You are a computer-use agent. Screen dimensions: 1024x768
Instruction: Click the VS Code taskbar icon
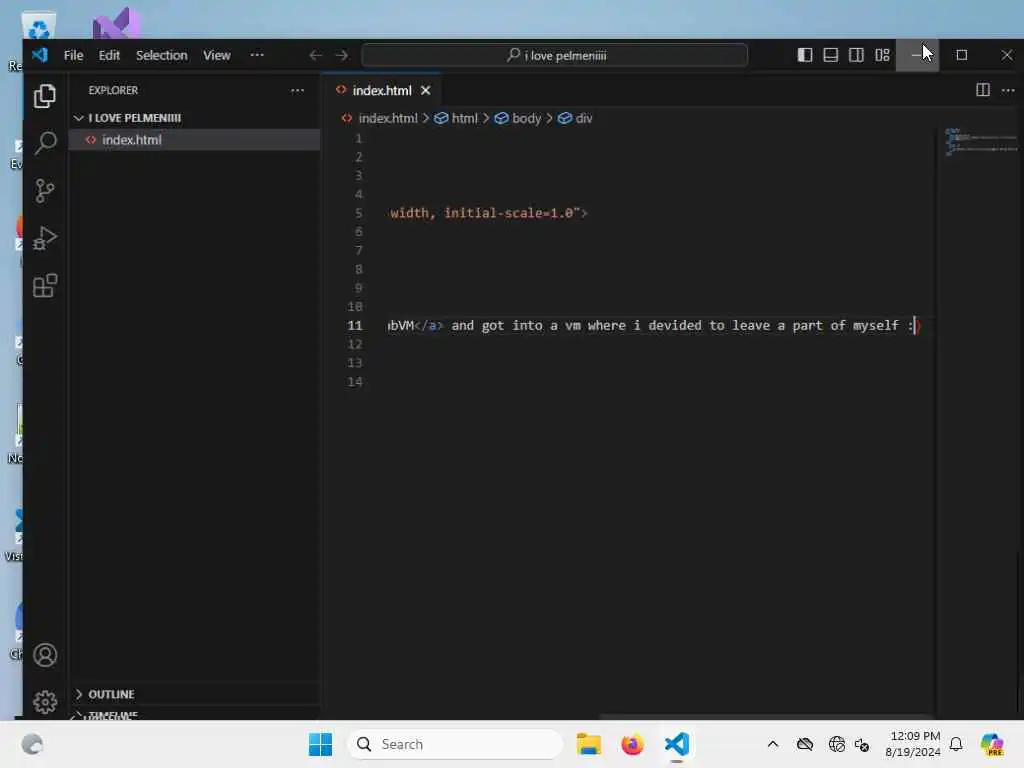point(677,744)
